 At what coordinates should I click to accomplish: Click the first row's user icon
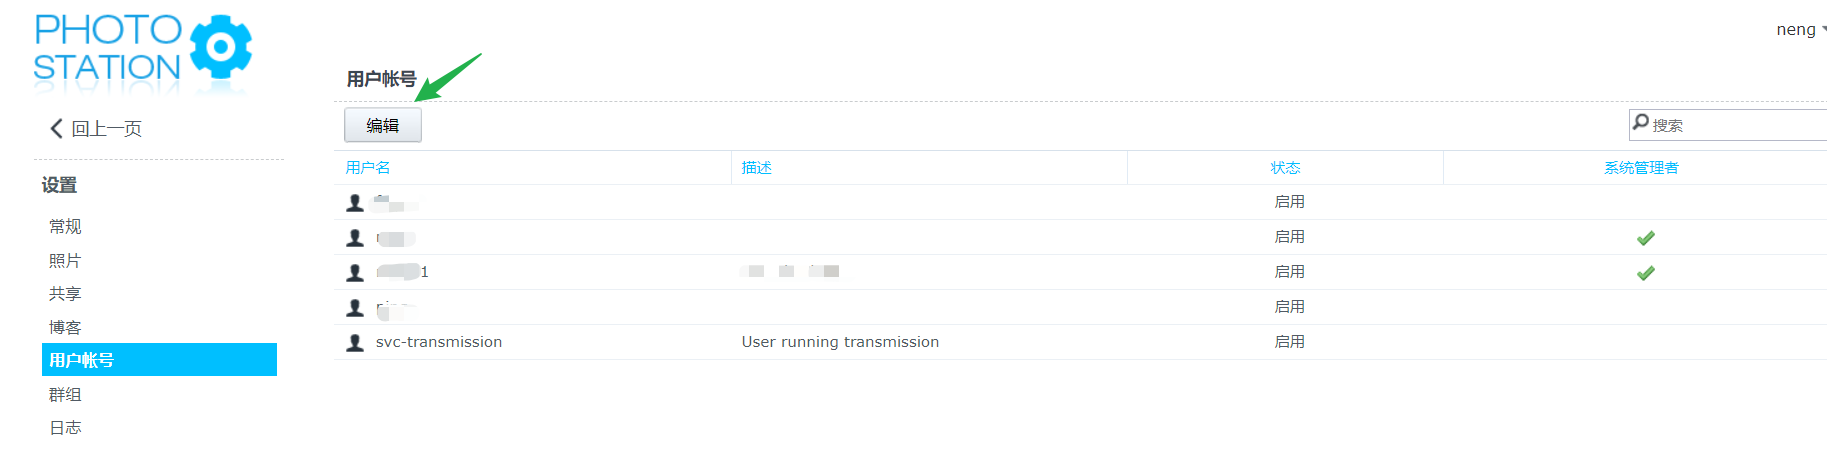pyautogui.click(x=354, y=202)
